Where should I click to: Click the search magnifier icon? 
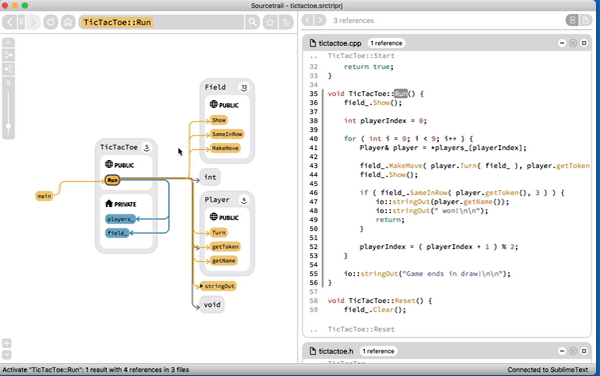252,22
